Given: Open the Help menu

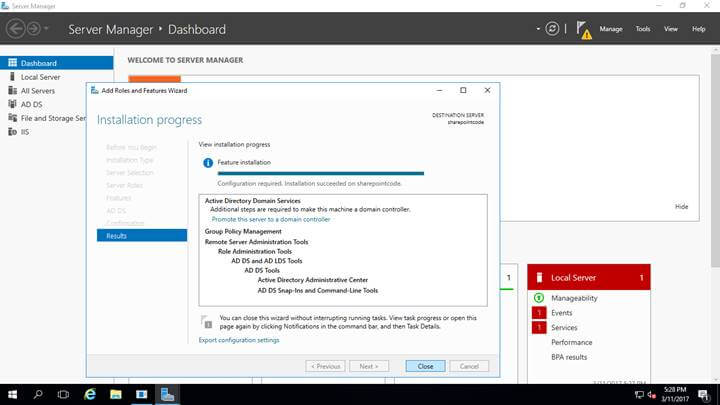Looking at the screenshot, I should coord(698,29).
